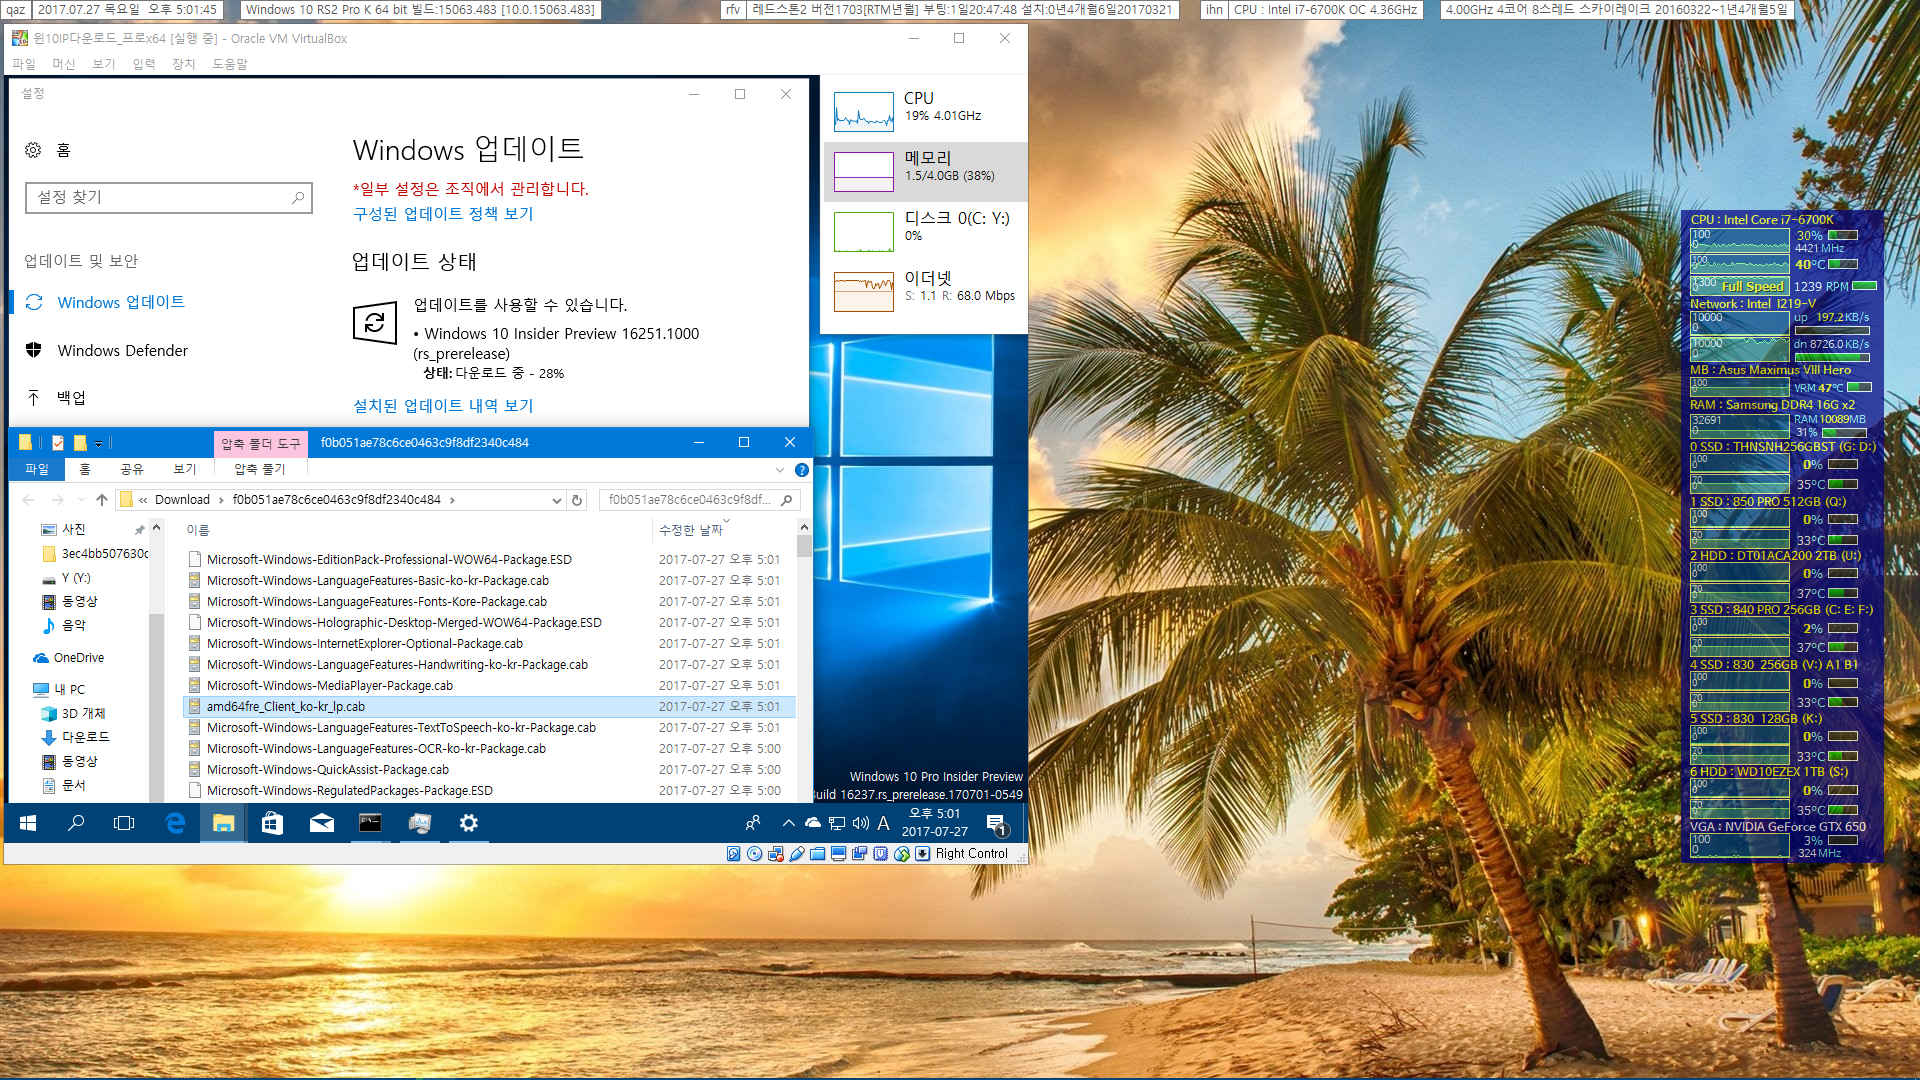1920x1080 pixels.
Task: Select amd64fre_Client_ko-kr_lp.cab file
Action: [285, 707]
